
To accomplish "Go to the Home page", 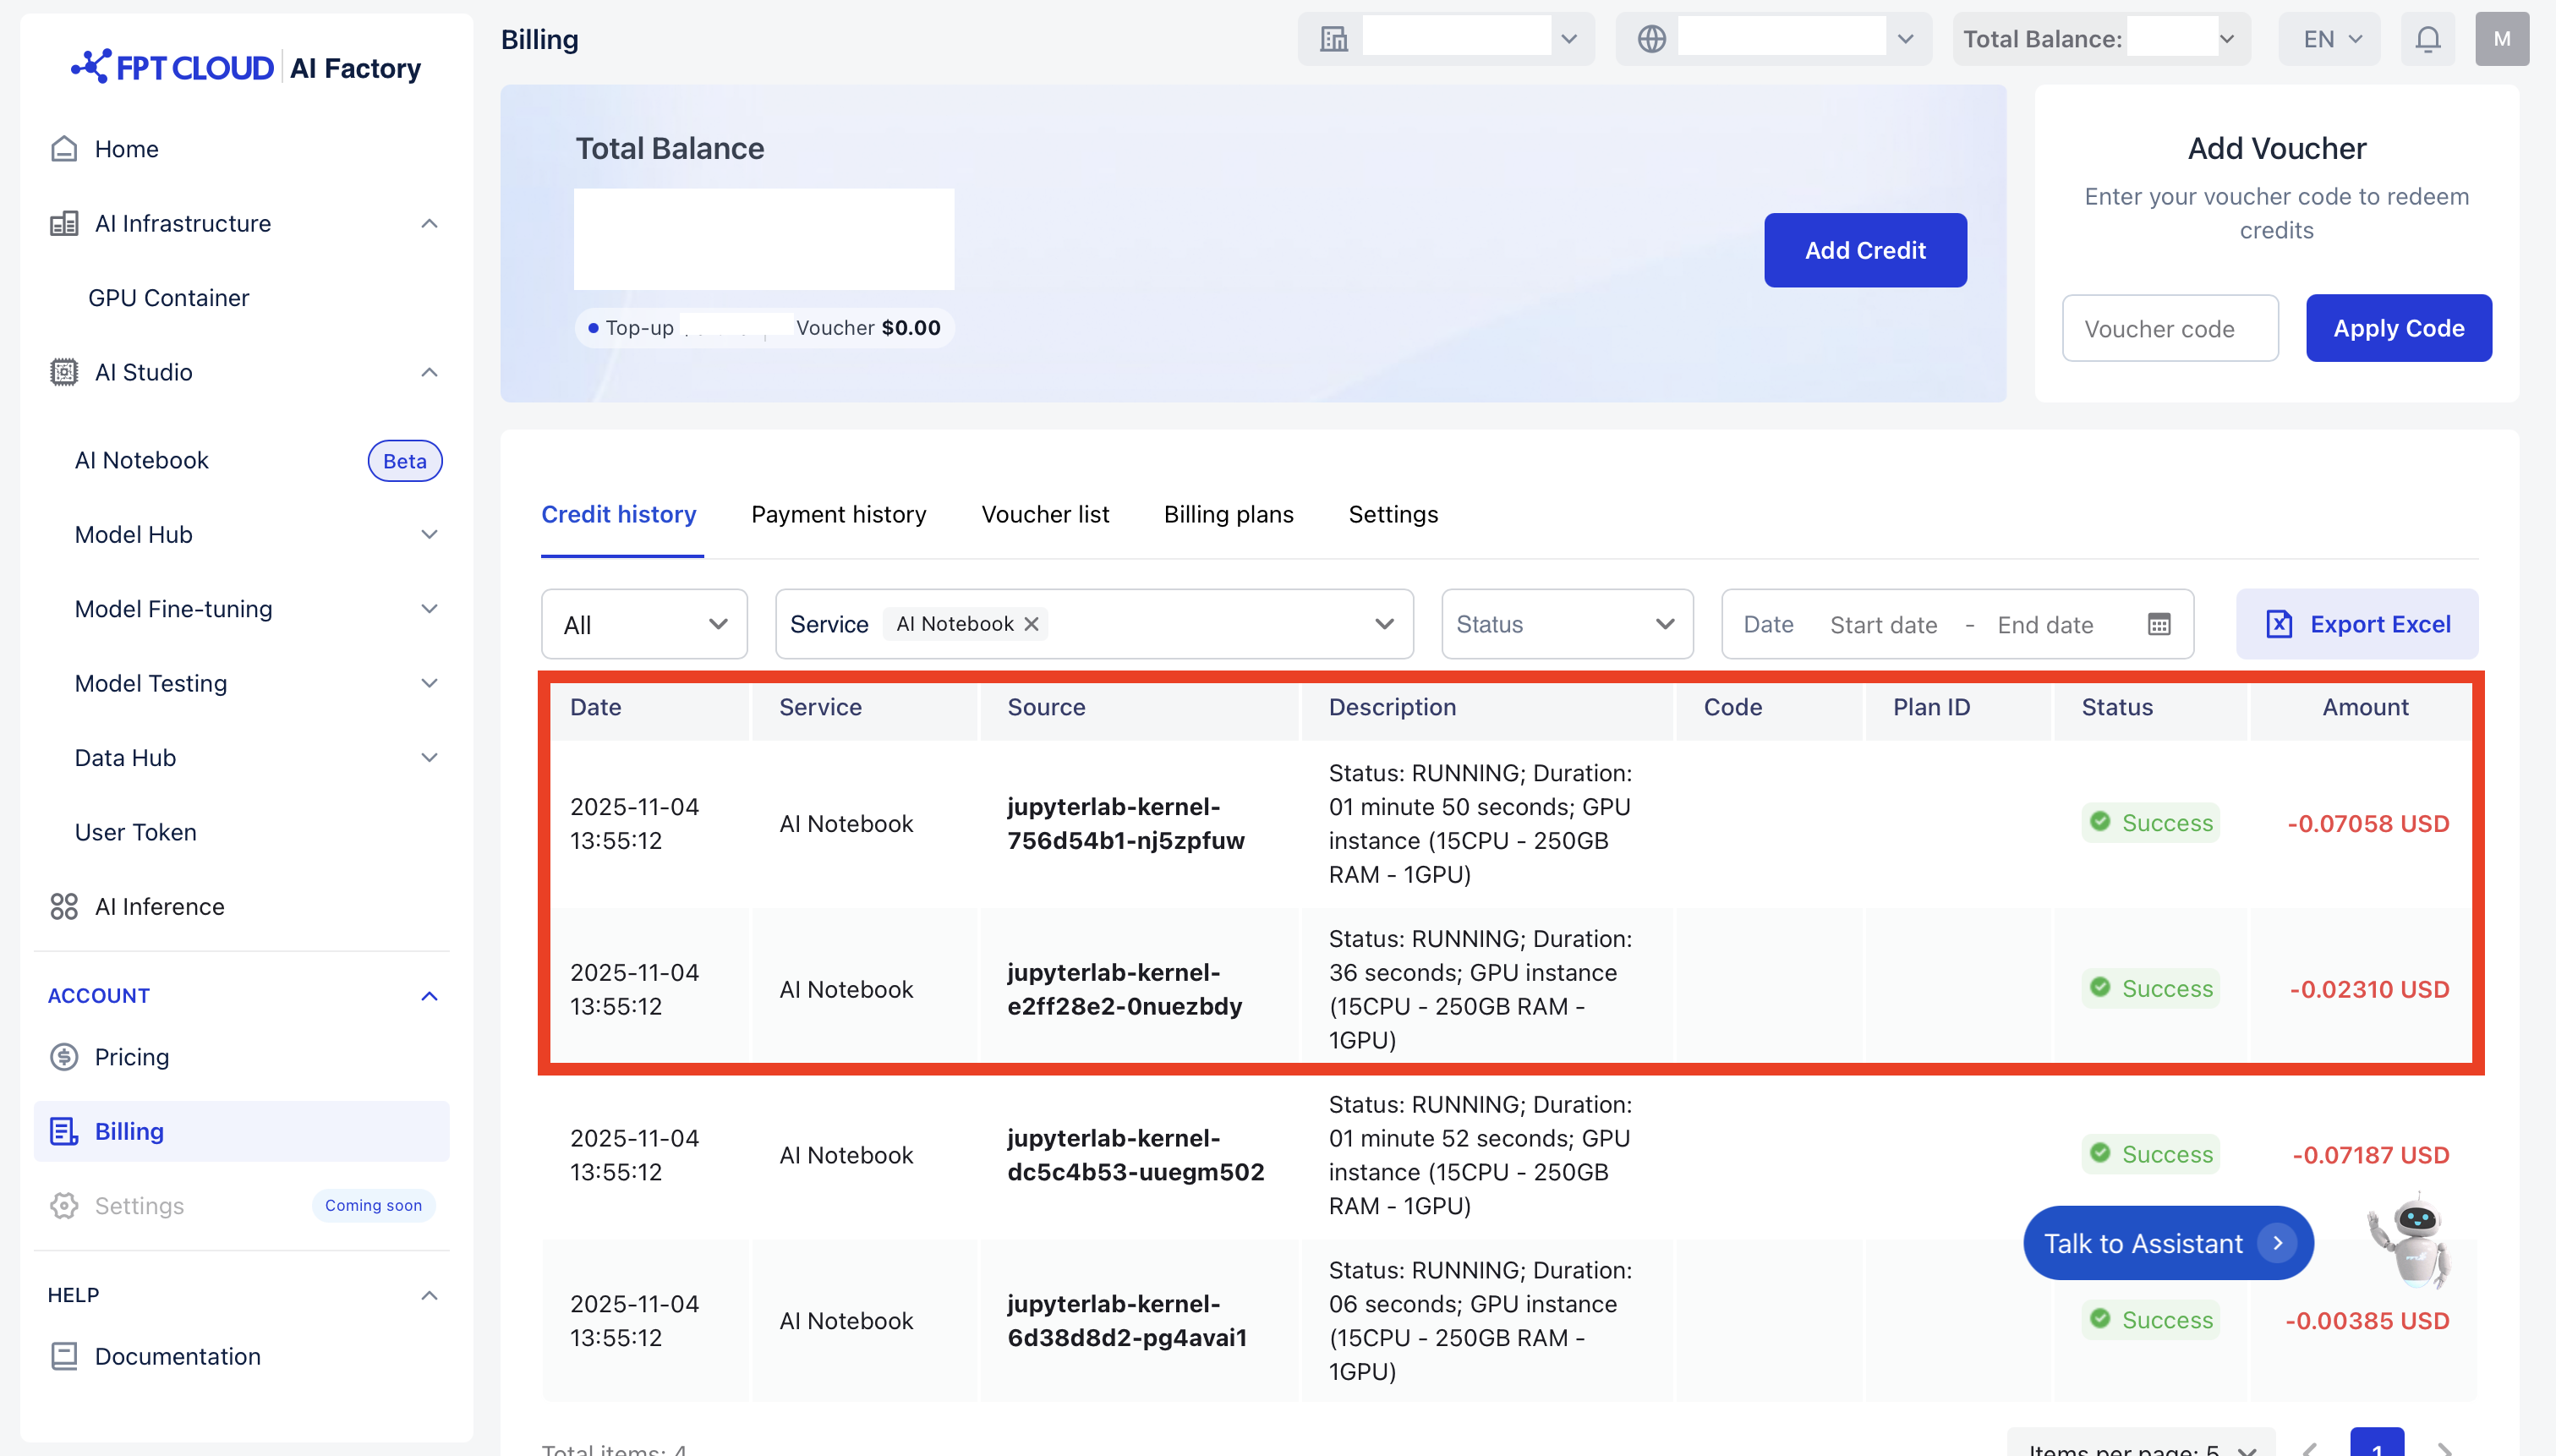I will pos(126,149).
